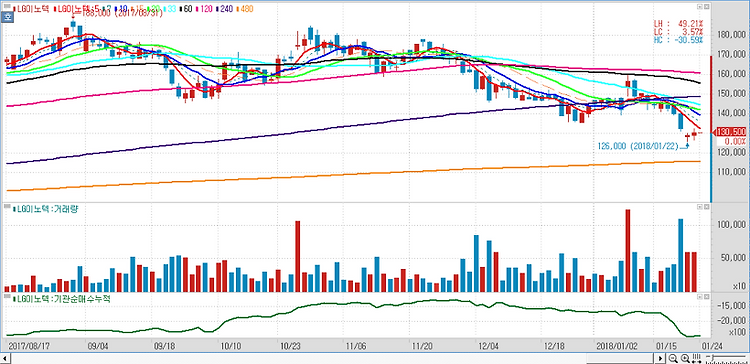Screen dimensions: 750x364
Task: Click the current price tag 130,500
Action: point(730,132)
